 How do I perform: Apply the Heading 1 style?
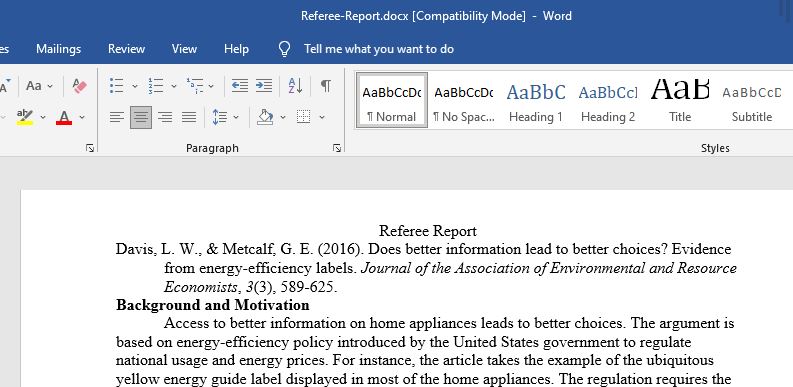(536, 100)
